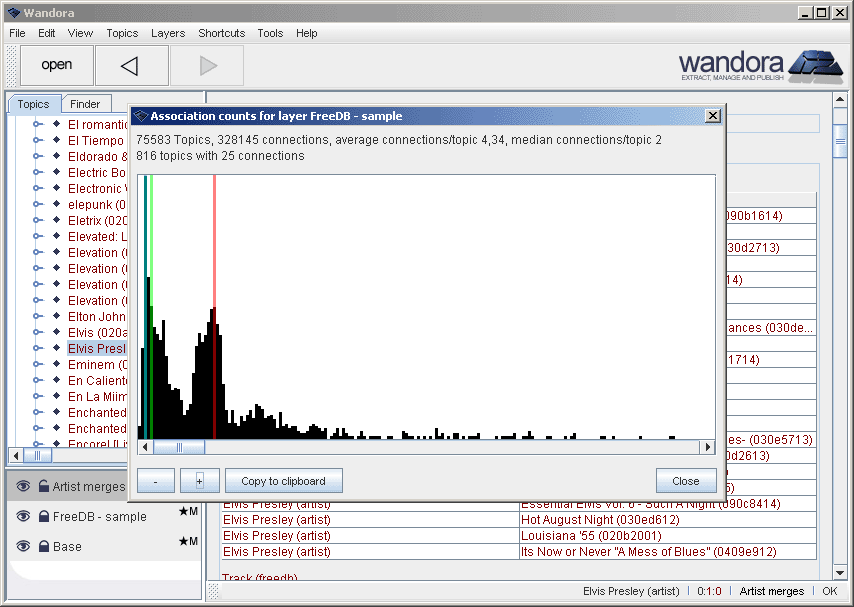Click the histogram horizontal scrollbar thumb
The height and width of the screenshot is (607, 854).
180,447
